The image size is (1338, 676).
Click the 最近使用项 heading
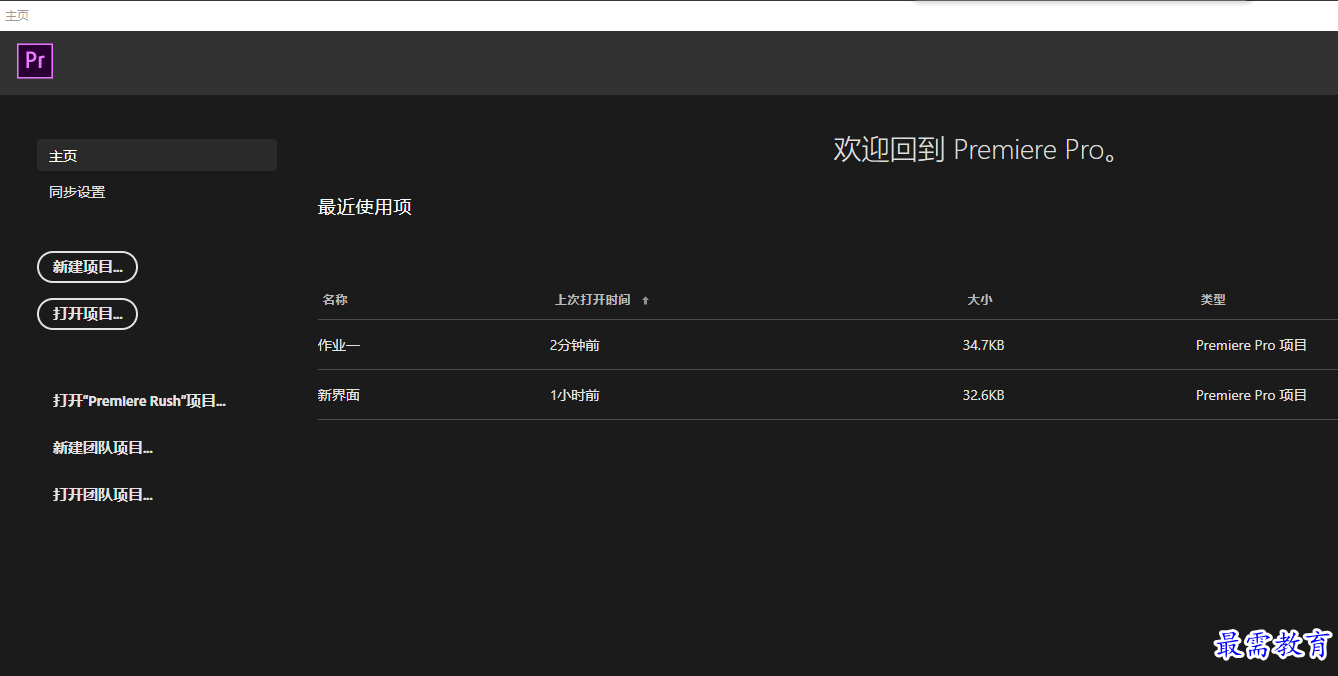pyautogui.click(x=365, y=207)
